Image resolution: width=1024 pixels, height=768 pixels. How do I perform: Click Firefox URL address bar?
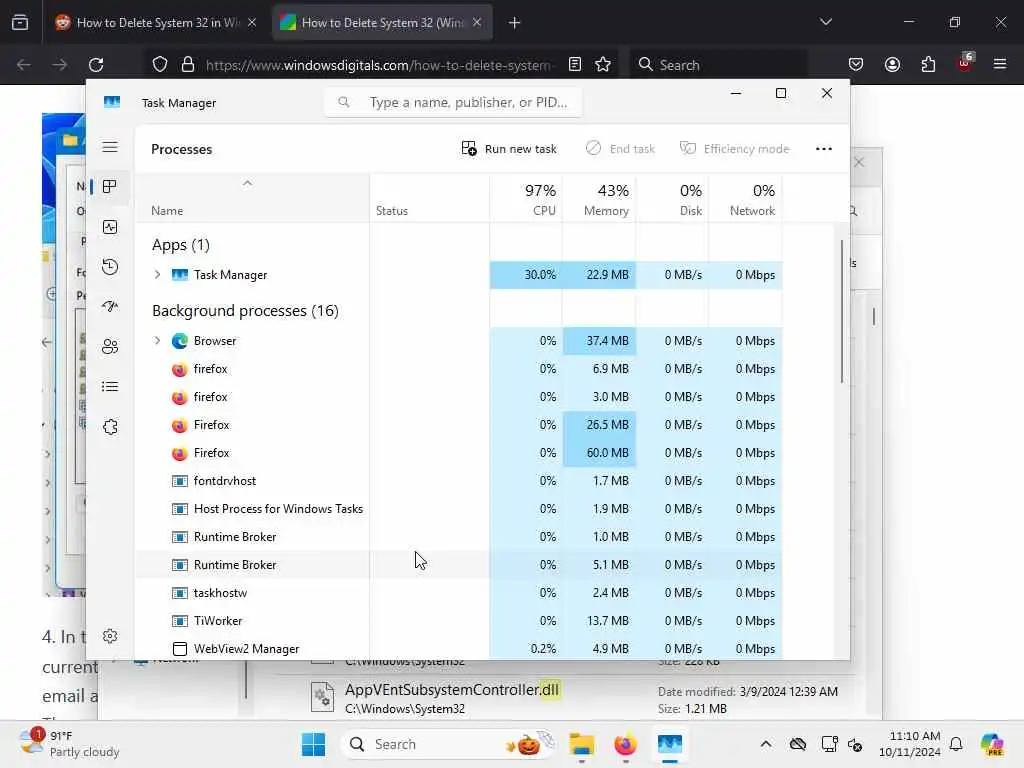point(379,65)
